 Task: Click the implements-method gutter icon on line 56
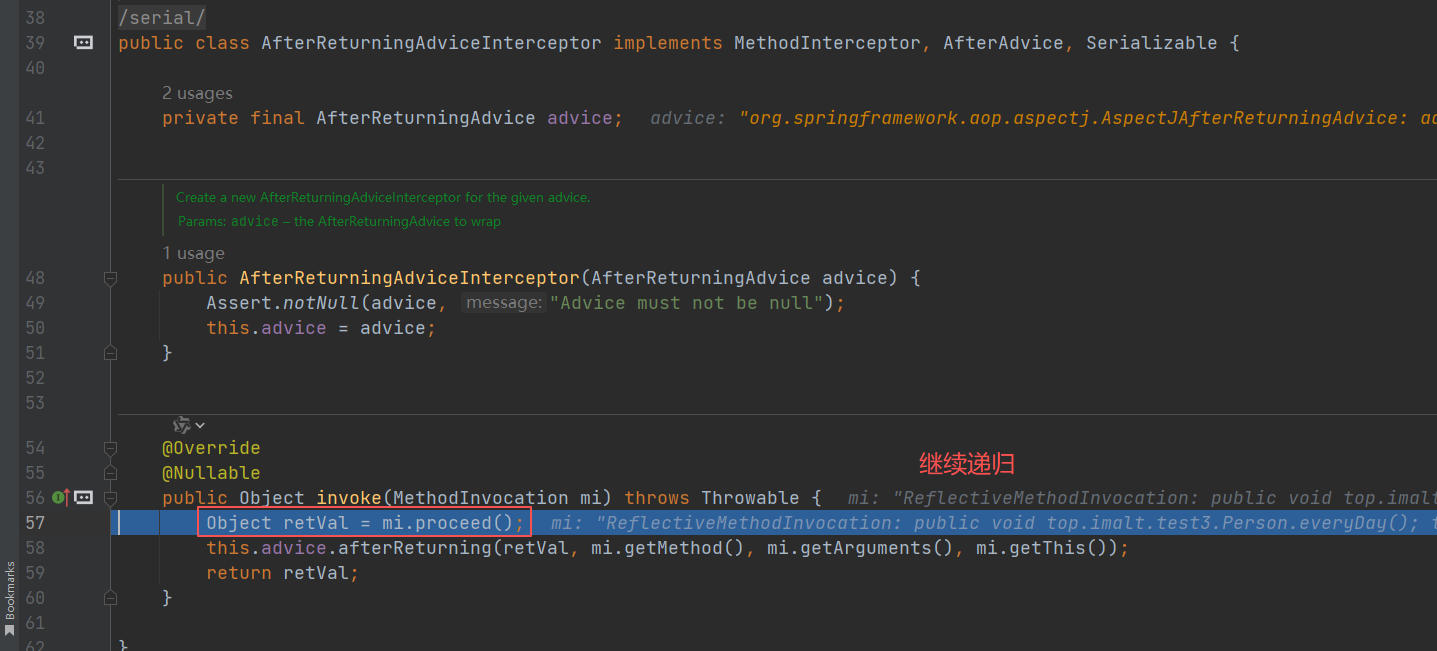pyautogui.click(x=60, y=497)
